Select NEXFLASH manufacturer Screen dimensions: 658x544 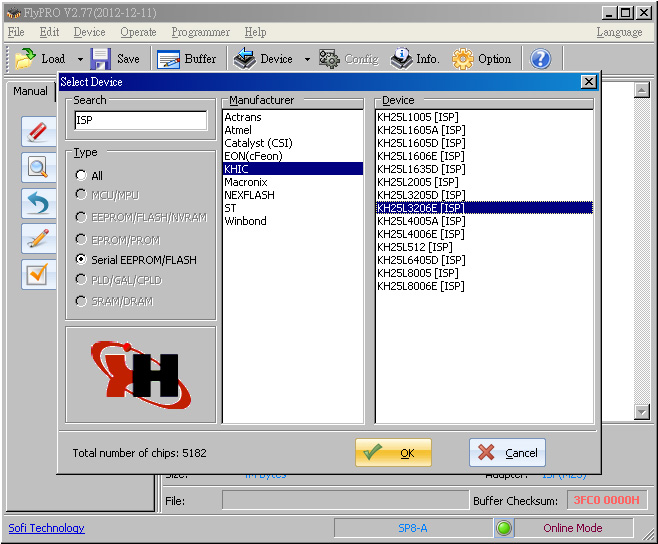tap(293, 195)
